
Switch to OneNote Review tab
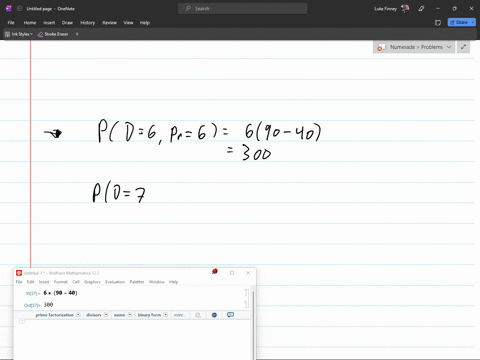[109, 23]
